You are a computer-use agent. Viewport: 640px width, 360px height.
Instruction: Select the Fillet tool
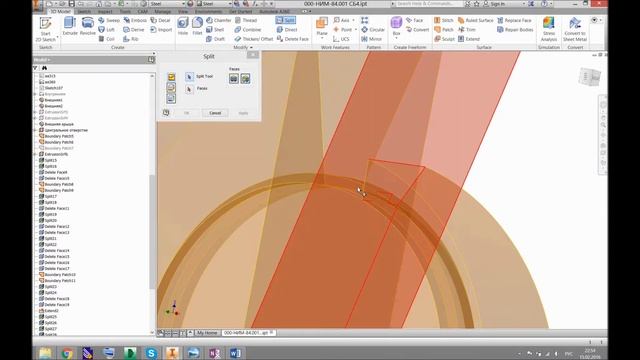[197, 27]
